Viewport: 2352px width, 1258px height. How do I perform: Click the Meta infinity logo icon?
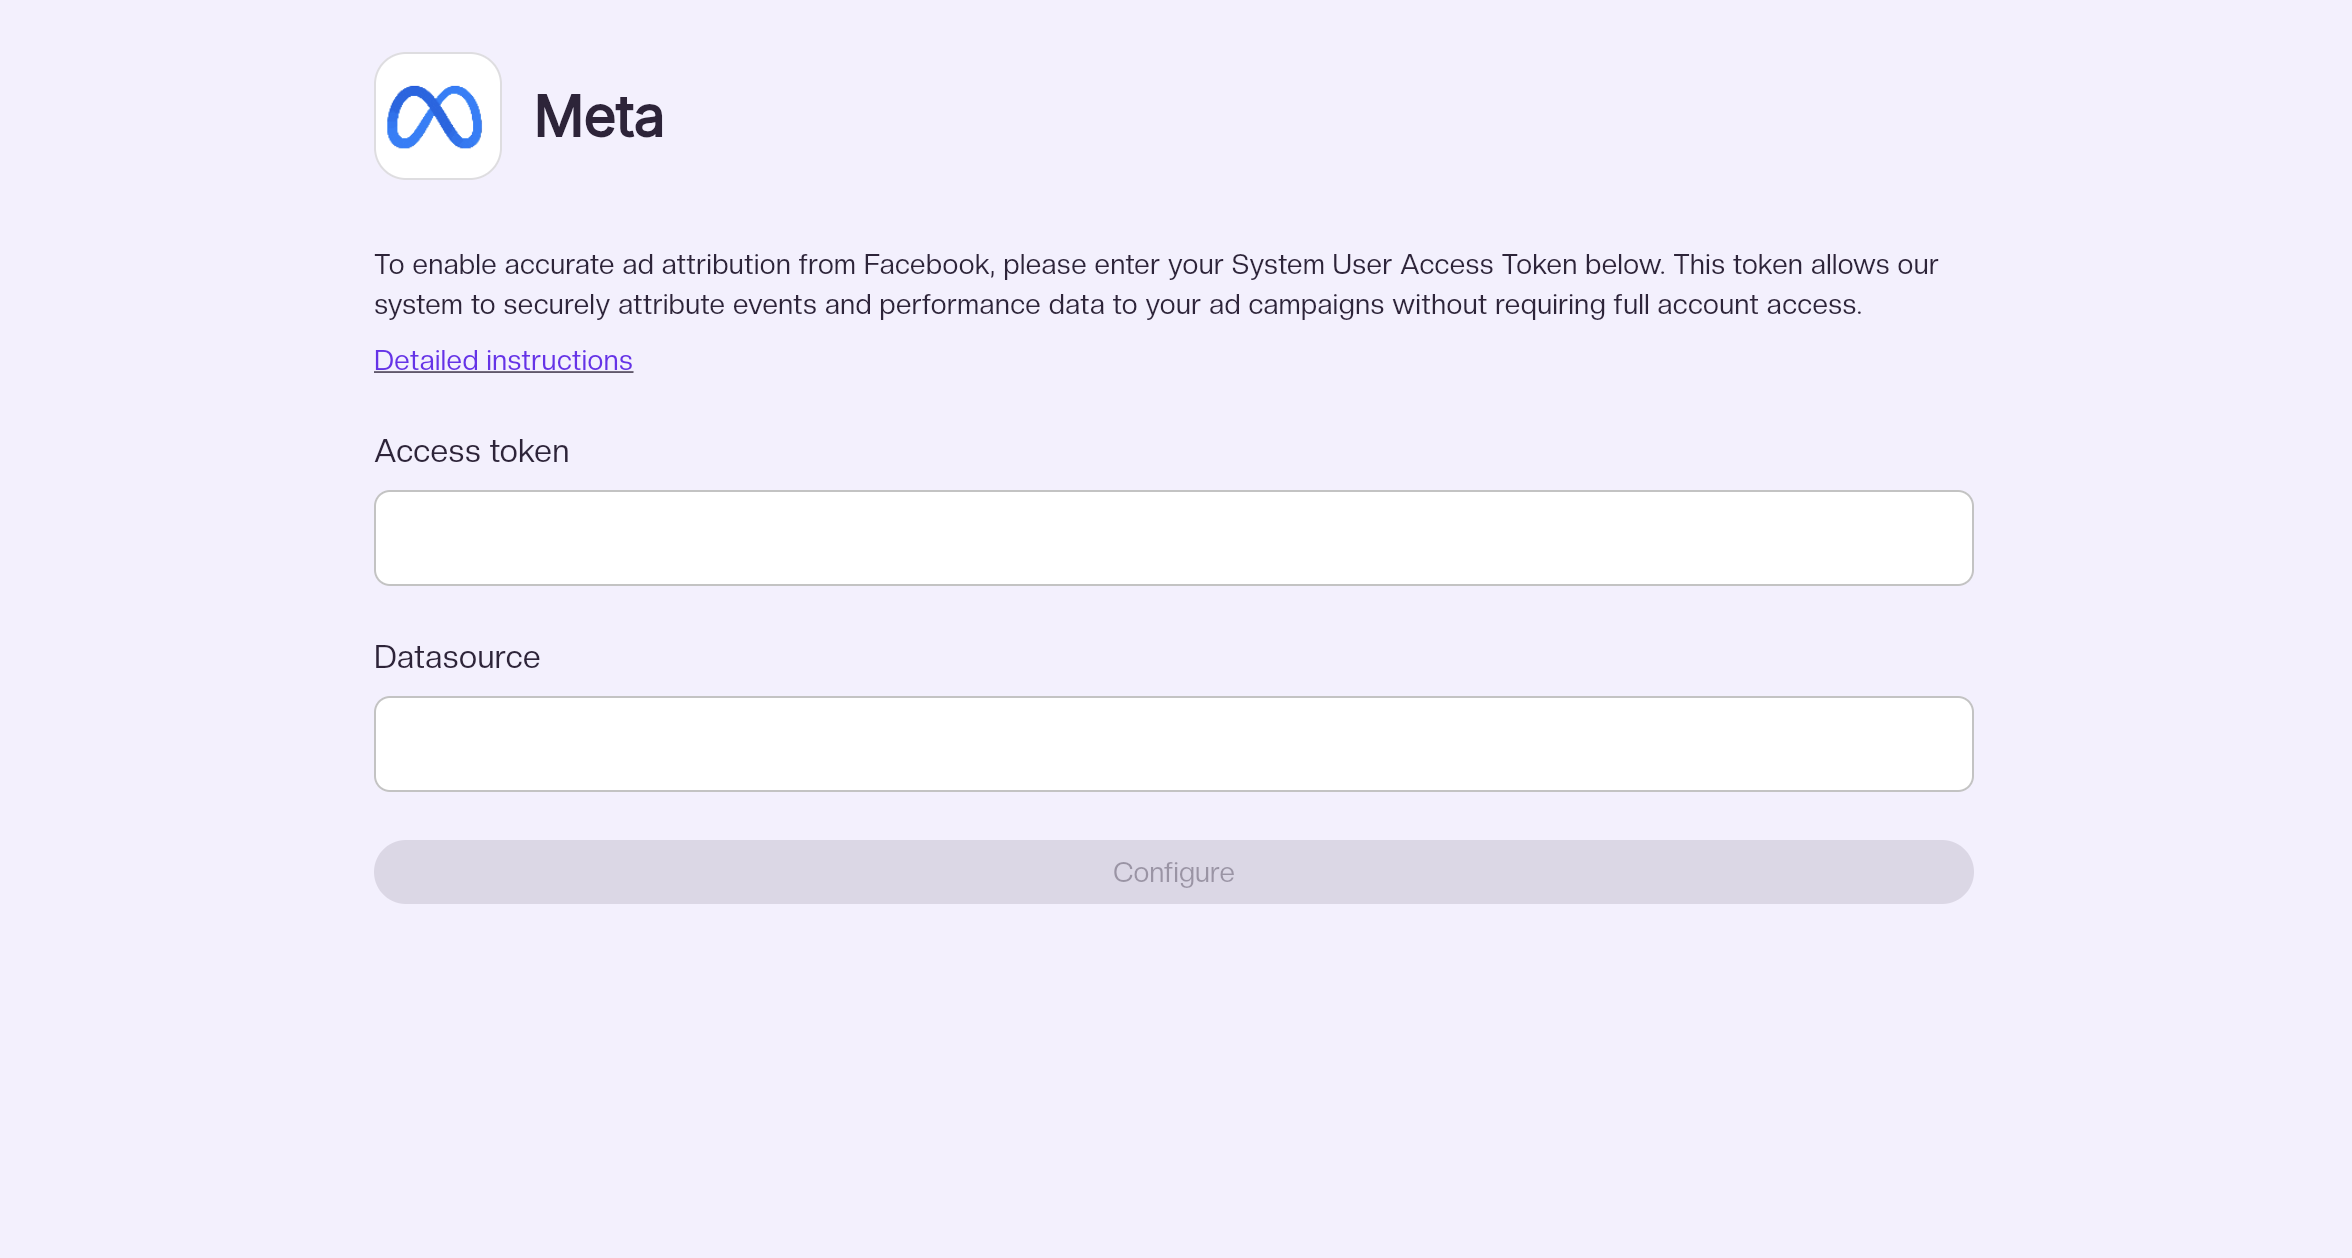(x=437, y=116)
